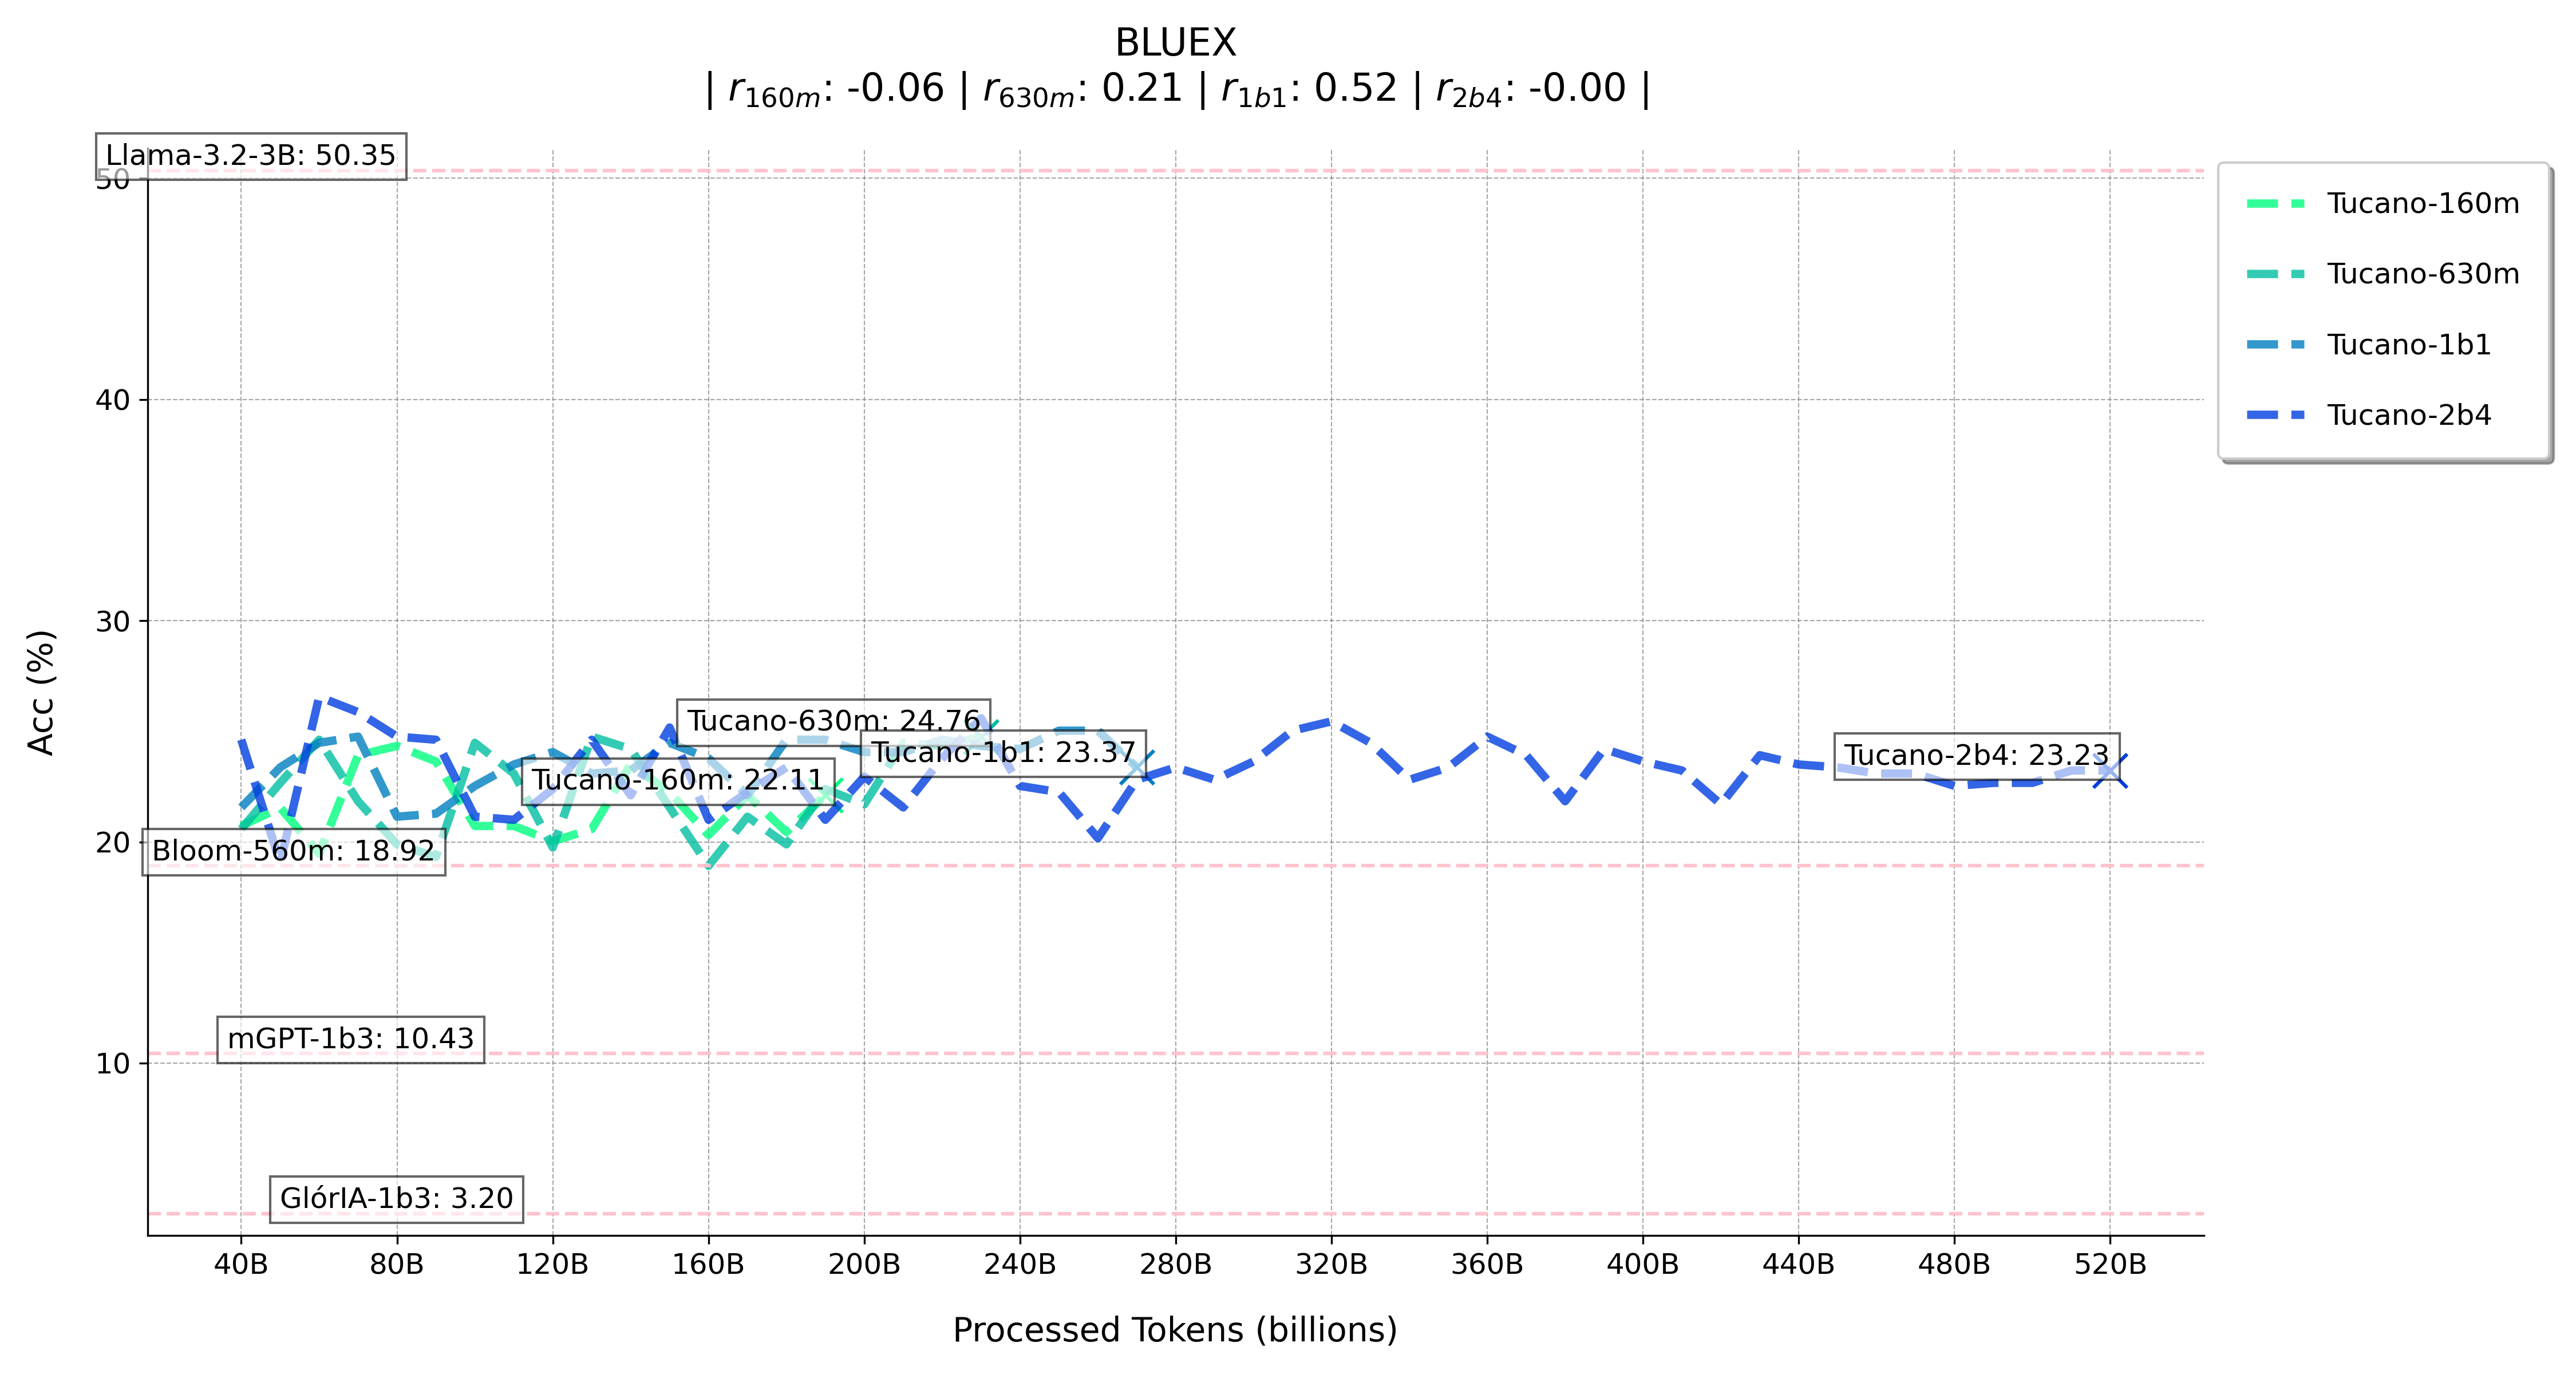Click the 120B x-axis tick label
Screen dimensions: 2576x1374
(x=552, y=1265)
